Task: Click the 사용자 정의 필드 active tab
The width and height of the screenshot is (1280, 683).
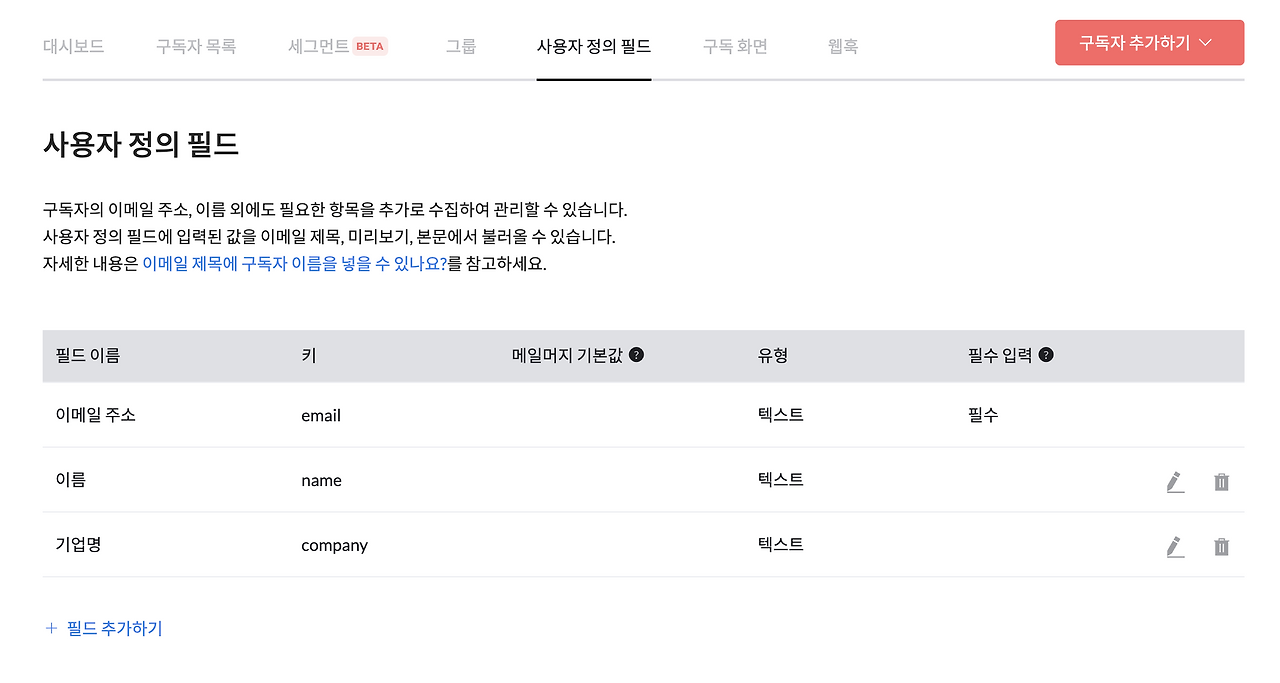Action: [x=593, y=45]
